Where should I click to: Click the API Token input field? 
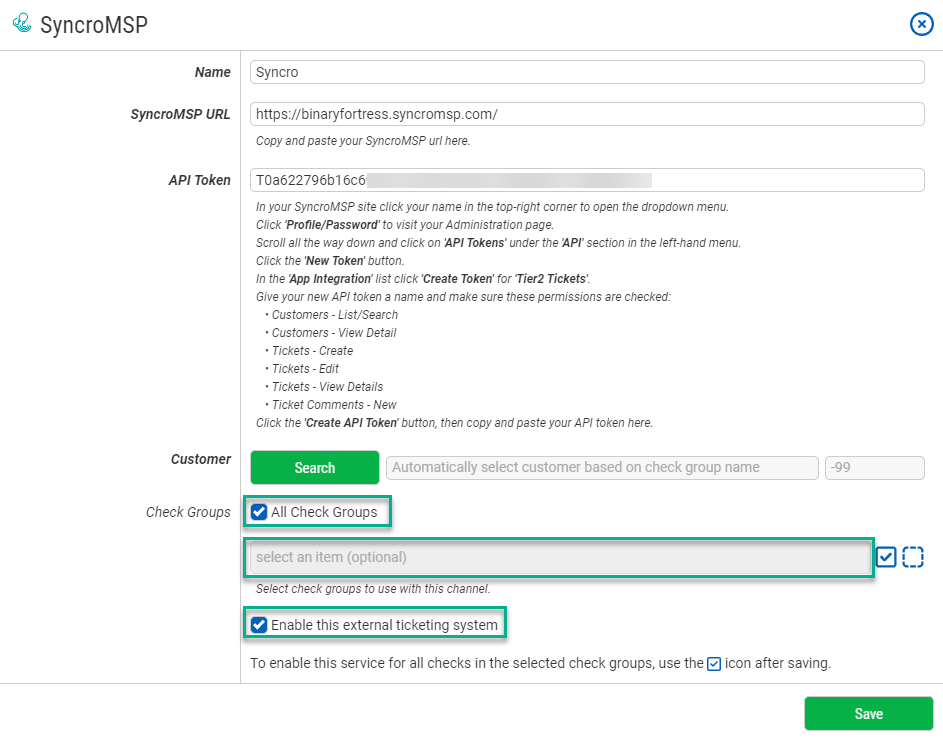pyautogui.click(x=586, y=180)
